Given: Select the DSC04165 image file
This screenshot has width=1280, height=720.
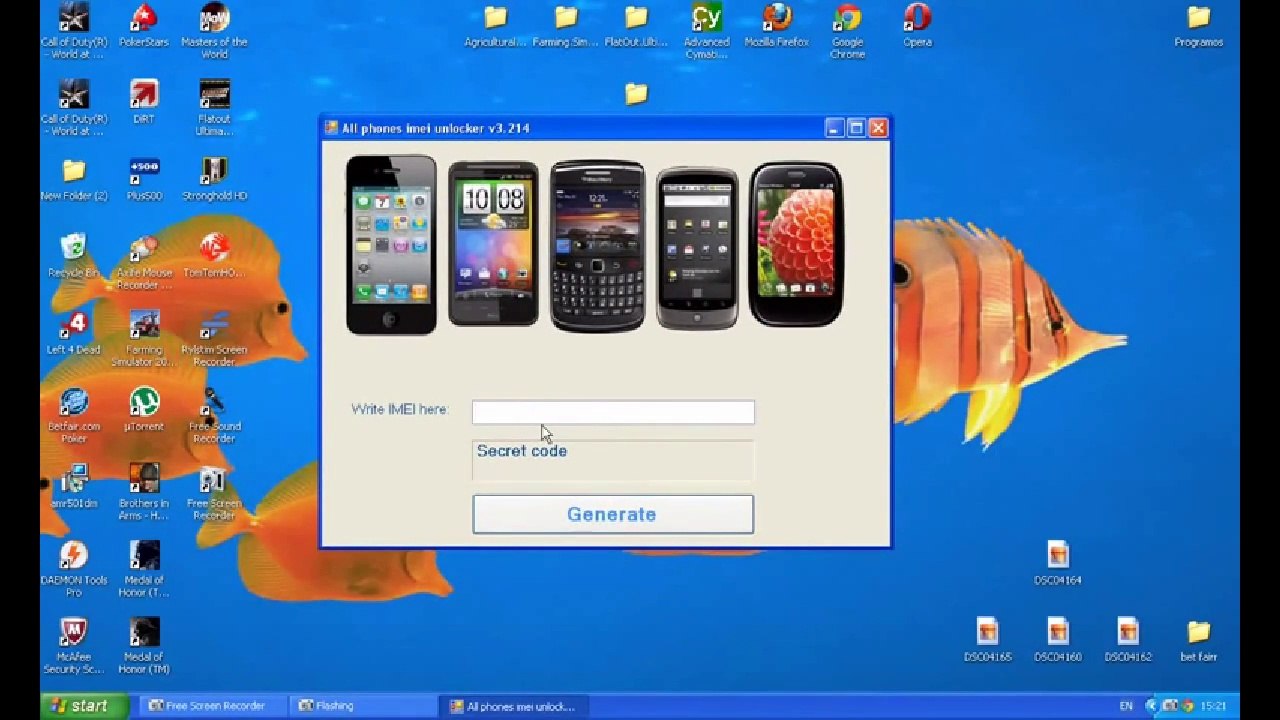Looking at the screenshot, I should [988, 640].
